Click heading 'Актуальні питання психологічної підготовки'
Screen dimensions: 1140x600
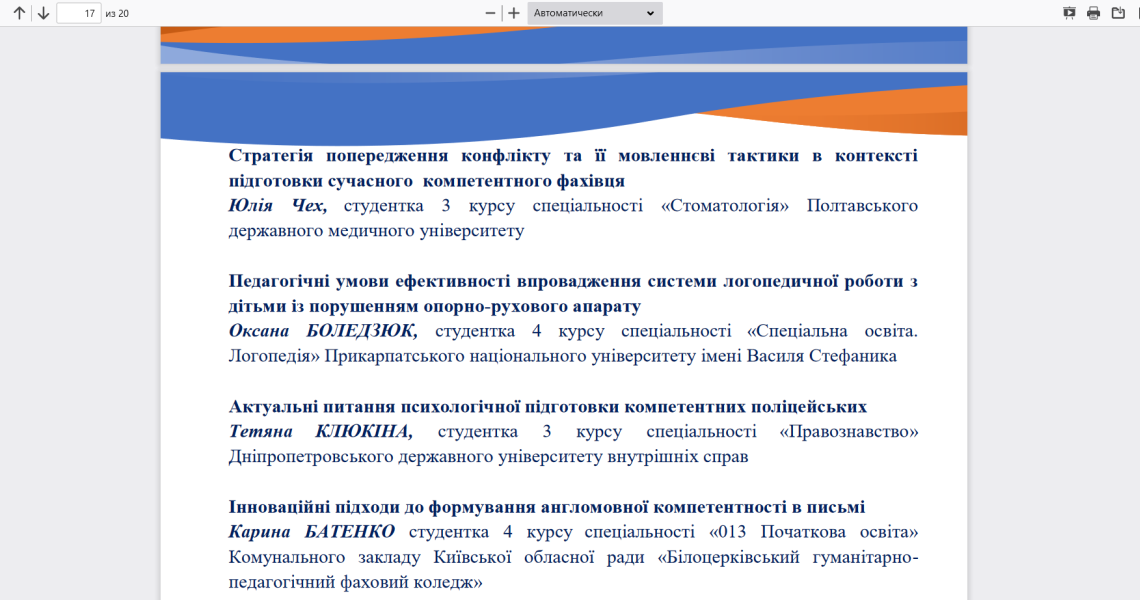[x=425, y=407]
